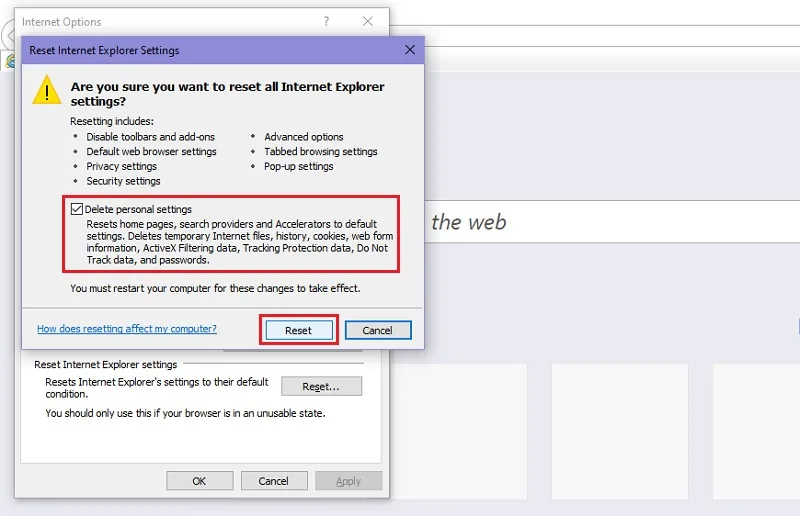The height and width of the screenshot is (516, 800).
Task: Select 'Disable toolbars and add-ons' text
Action: (x=151, y=137)
